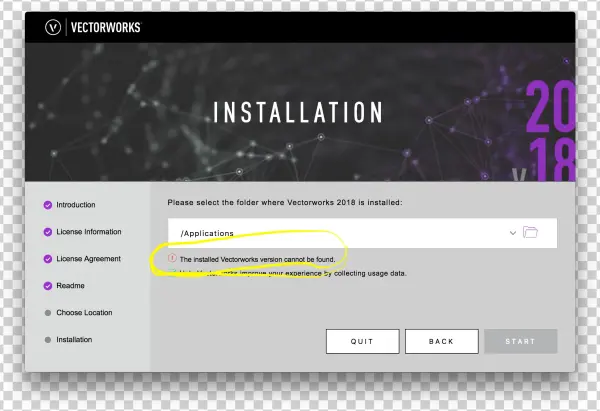Expand the /Applications path dropdown arrow

pos(513,233)
